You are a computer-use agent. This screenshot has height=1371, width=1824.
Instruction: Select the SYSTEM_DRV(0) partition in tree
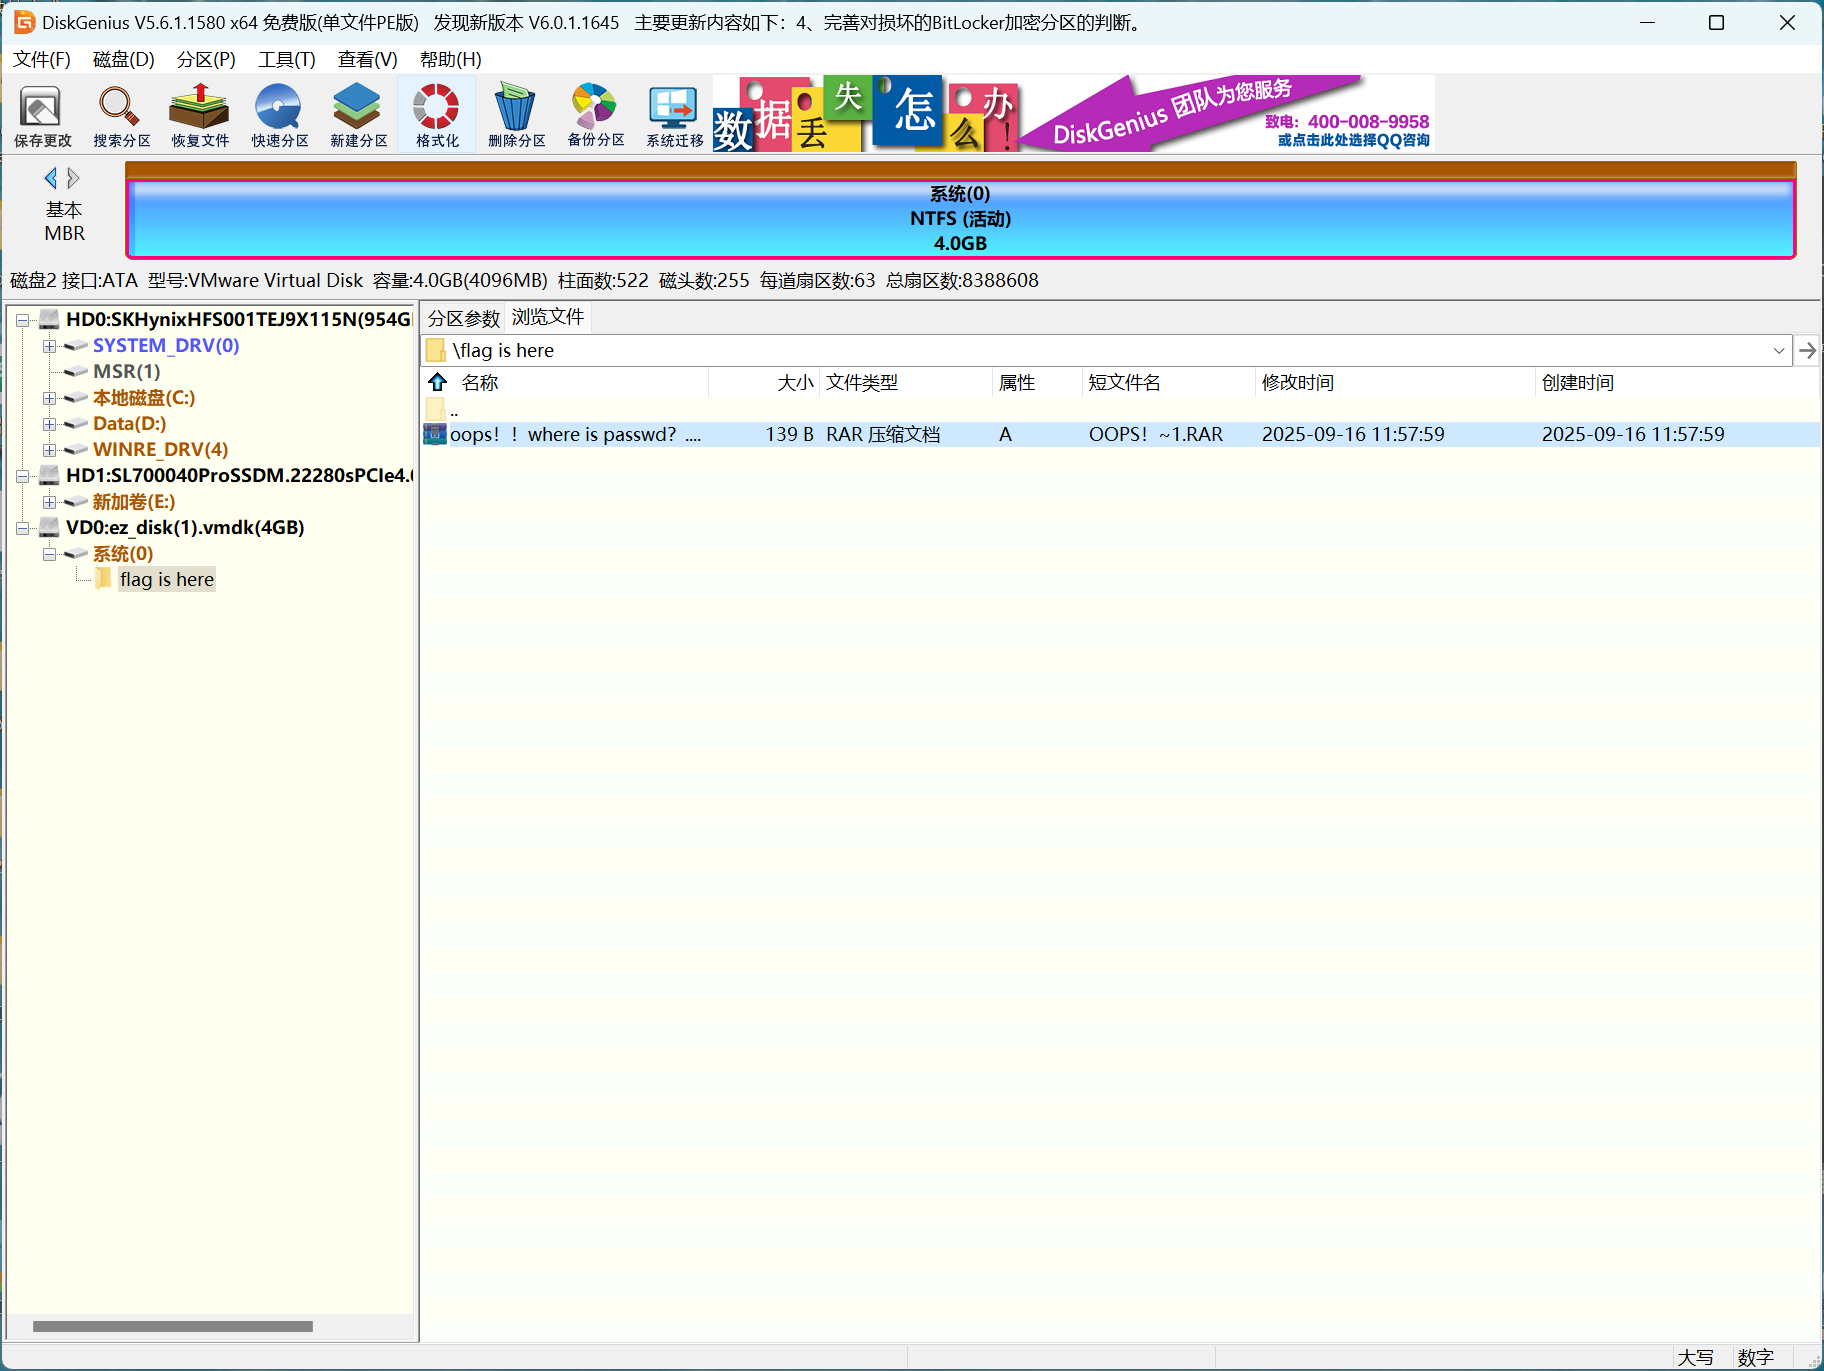coord(166,346)
